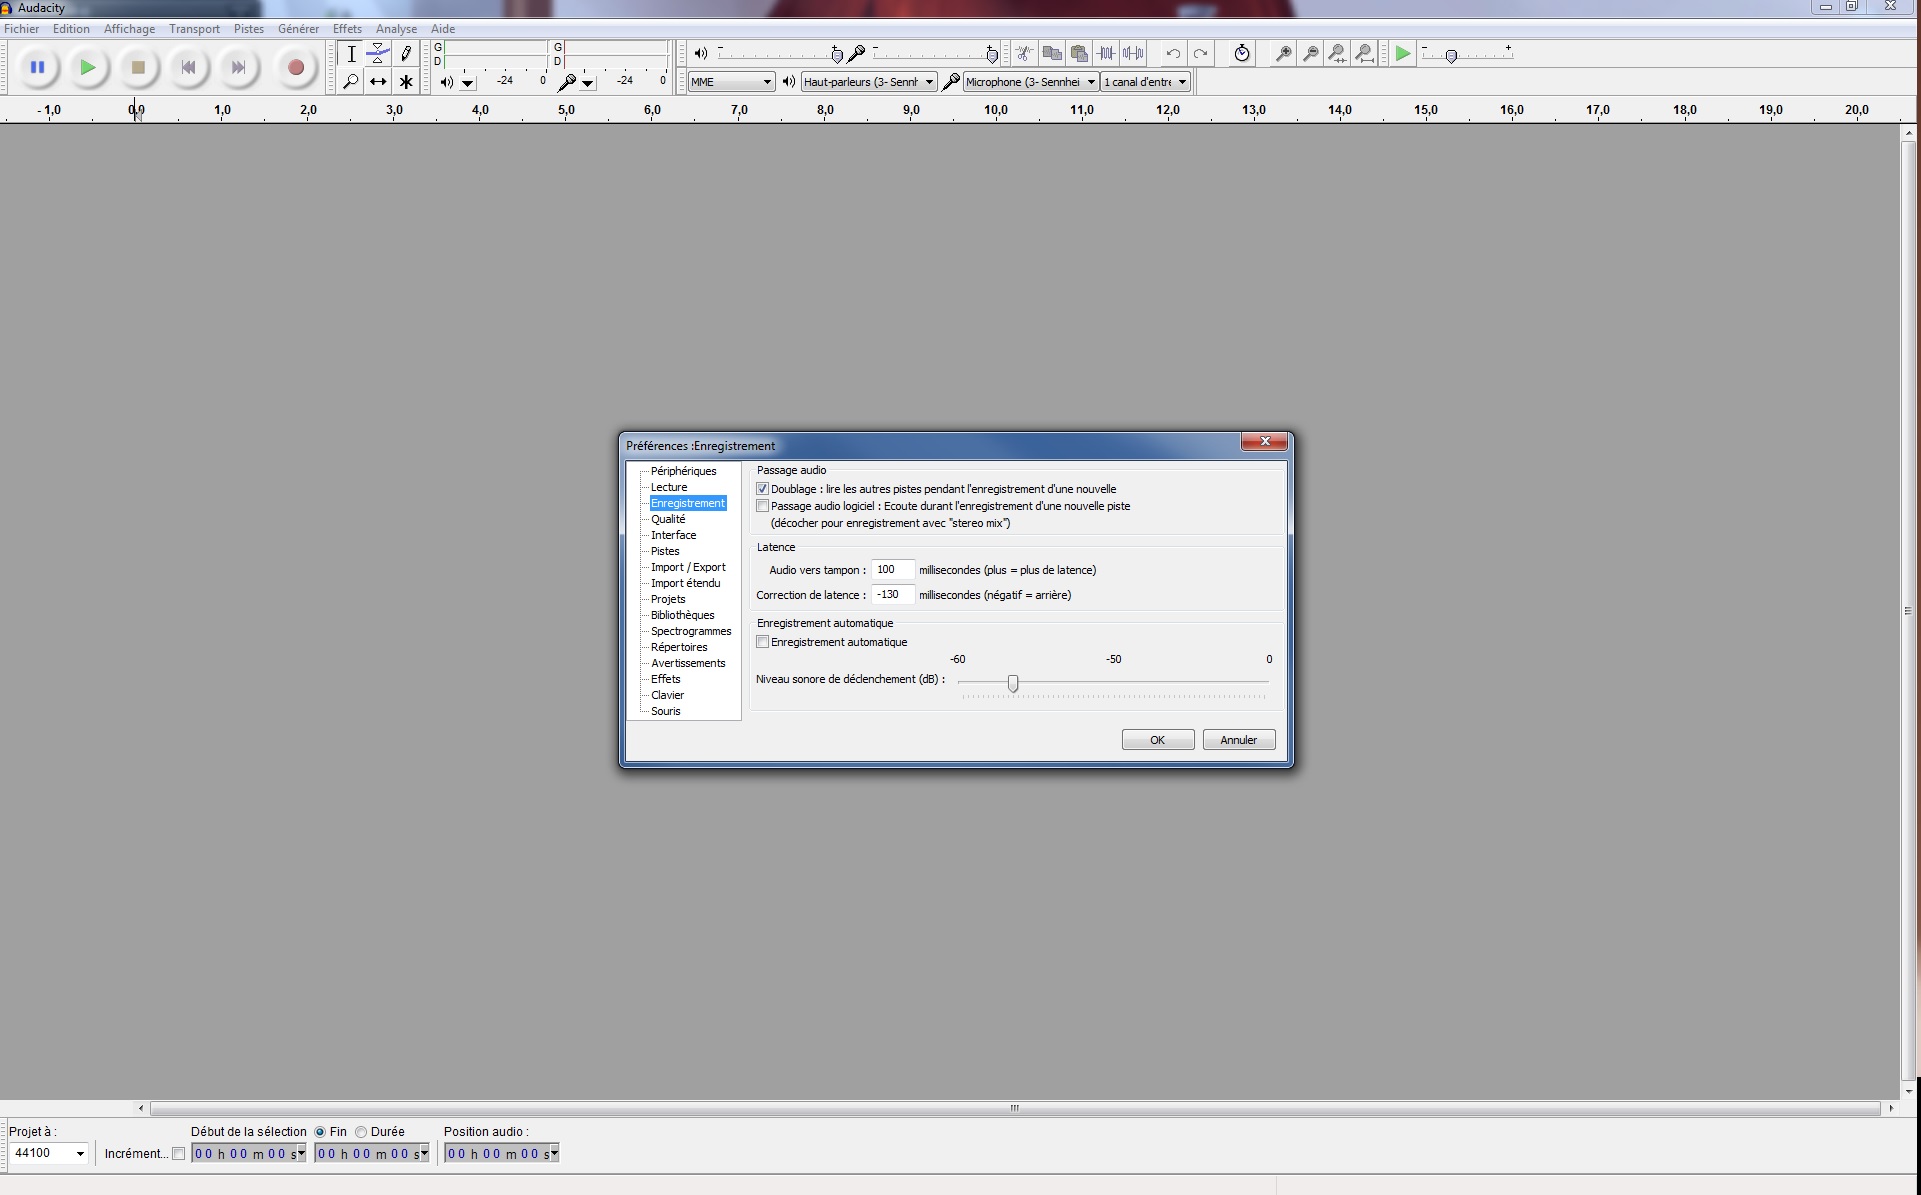1921x1195 pixels.
Task: Click the Correction de latence field
Action: point(891,595)
